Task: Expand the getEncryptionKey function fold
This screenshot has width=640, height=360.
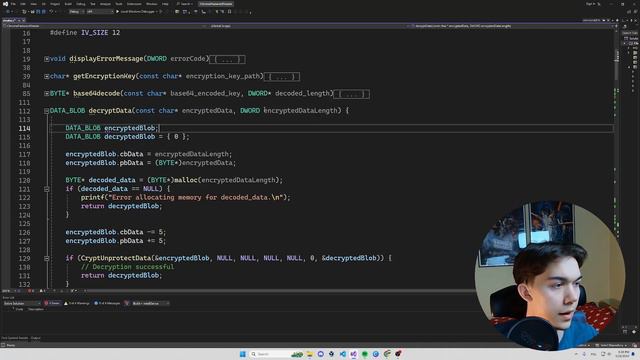Action: click(x=47, y=76)
